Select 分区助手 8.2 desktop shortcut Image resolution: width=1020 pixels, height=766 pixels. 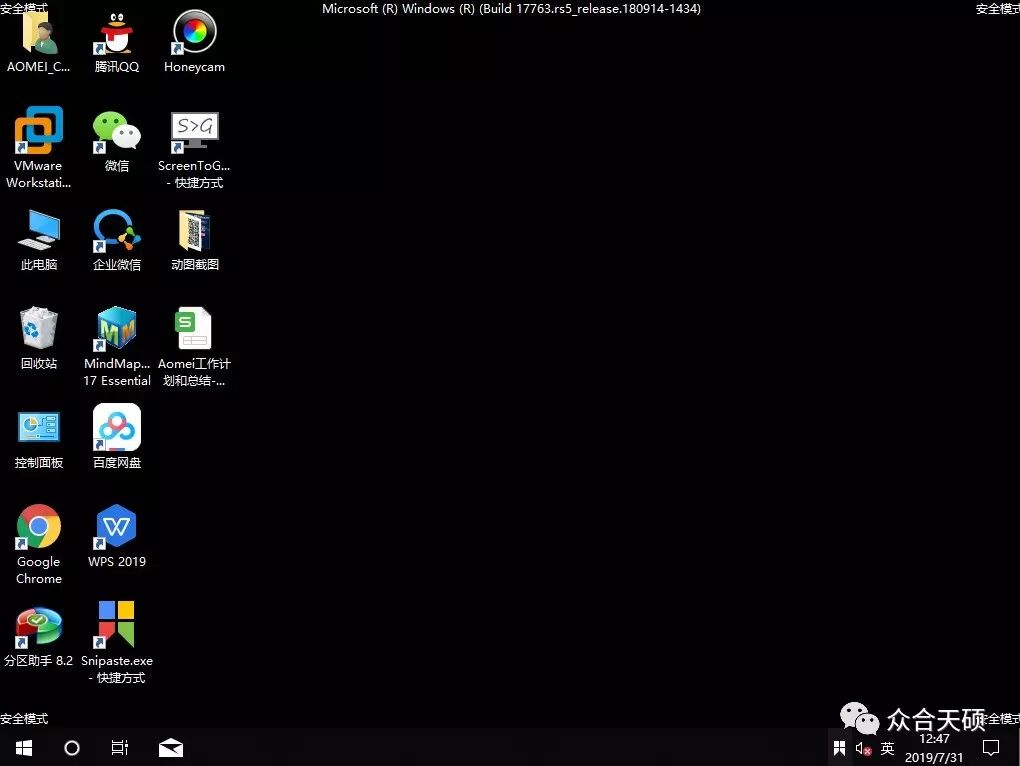tap(38, 627)
